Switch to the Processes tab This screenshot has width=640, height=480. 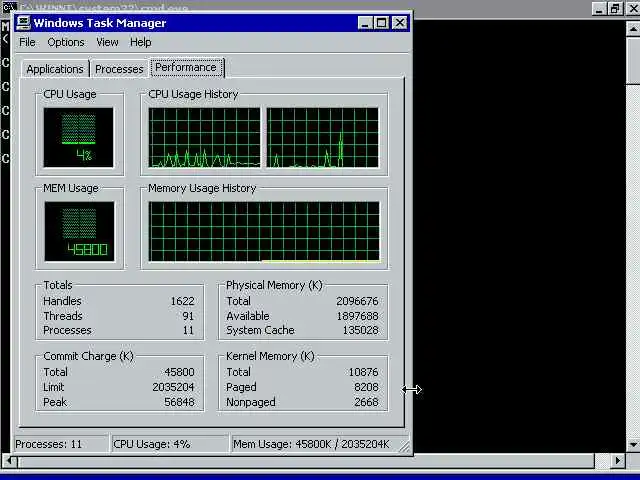[119, 69]
